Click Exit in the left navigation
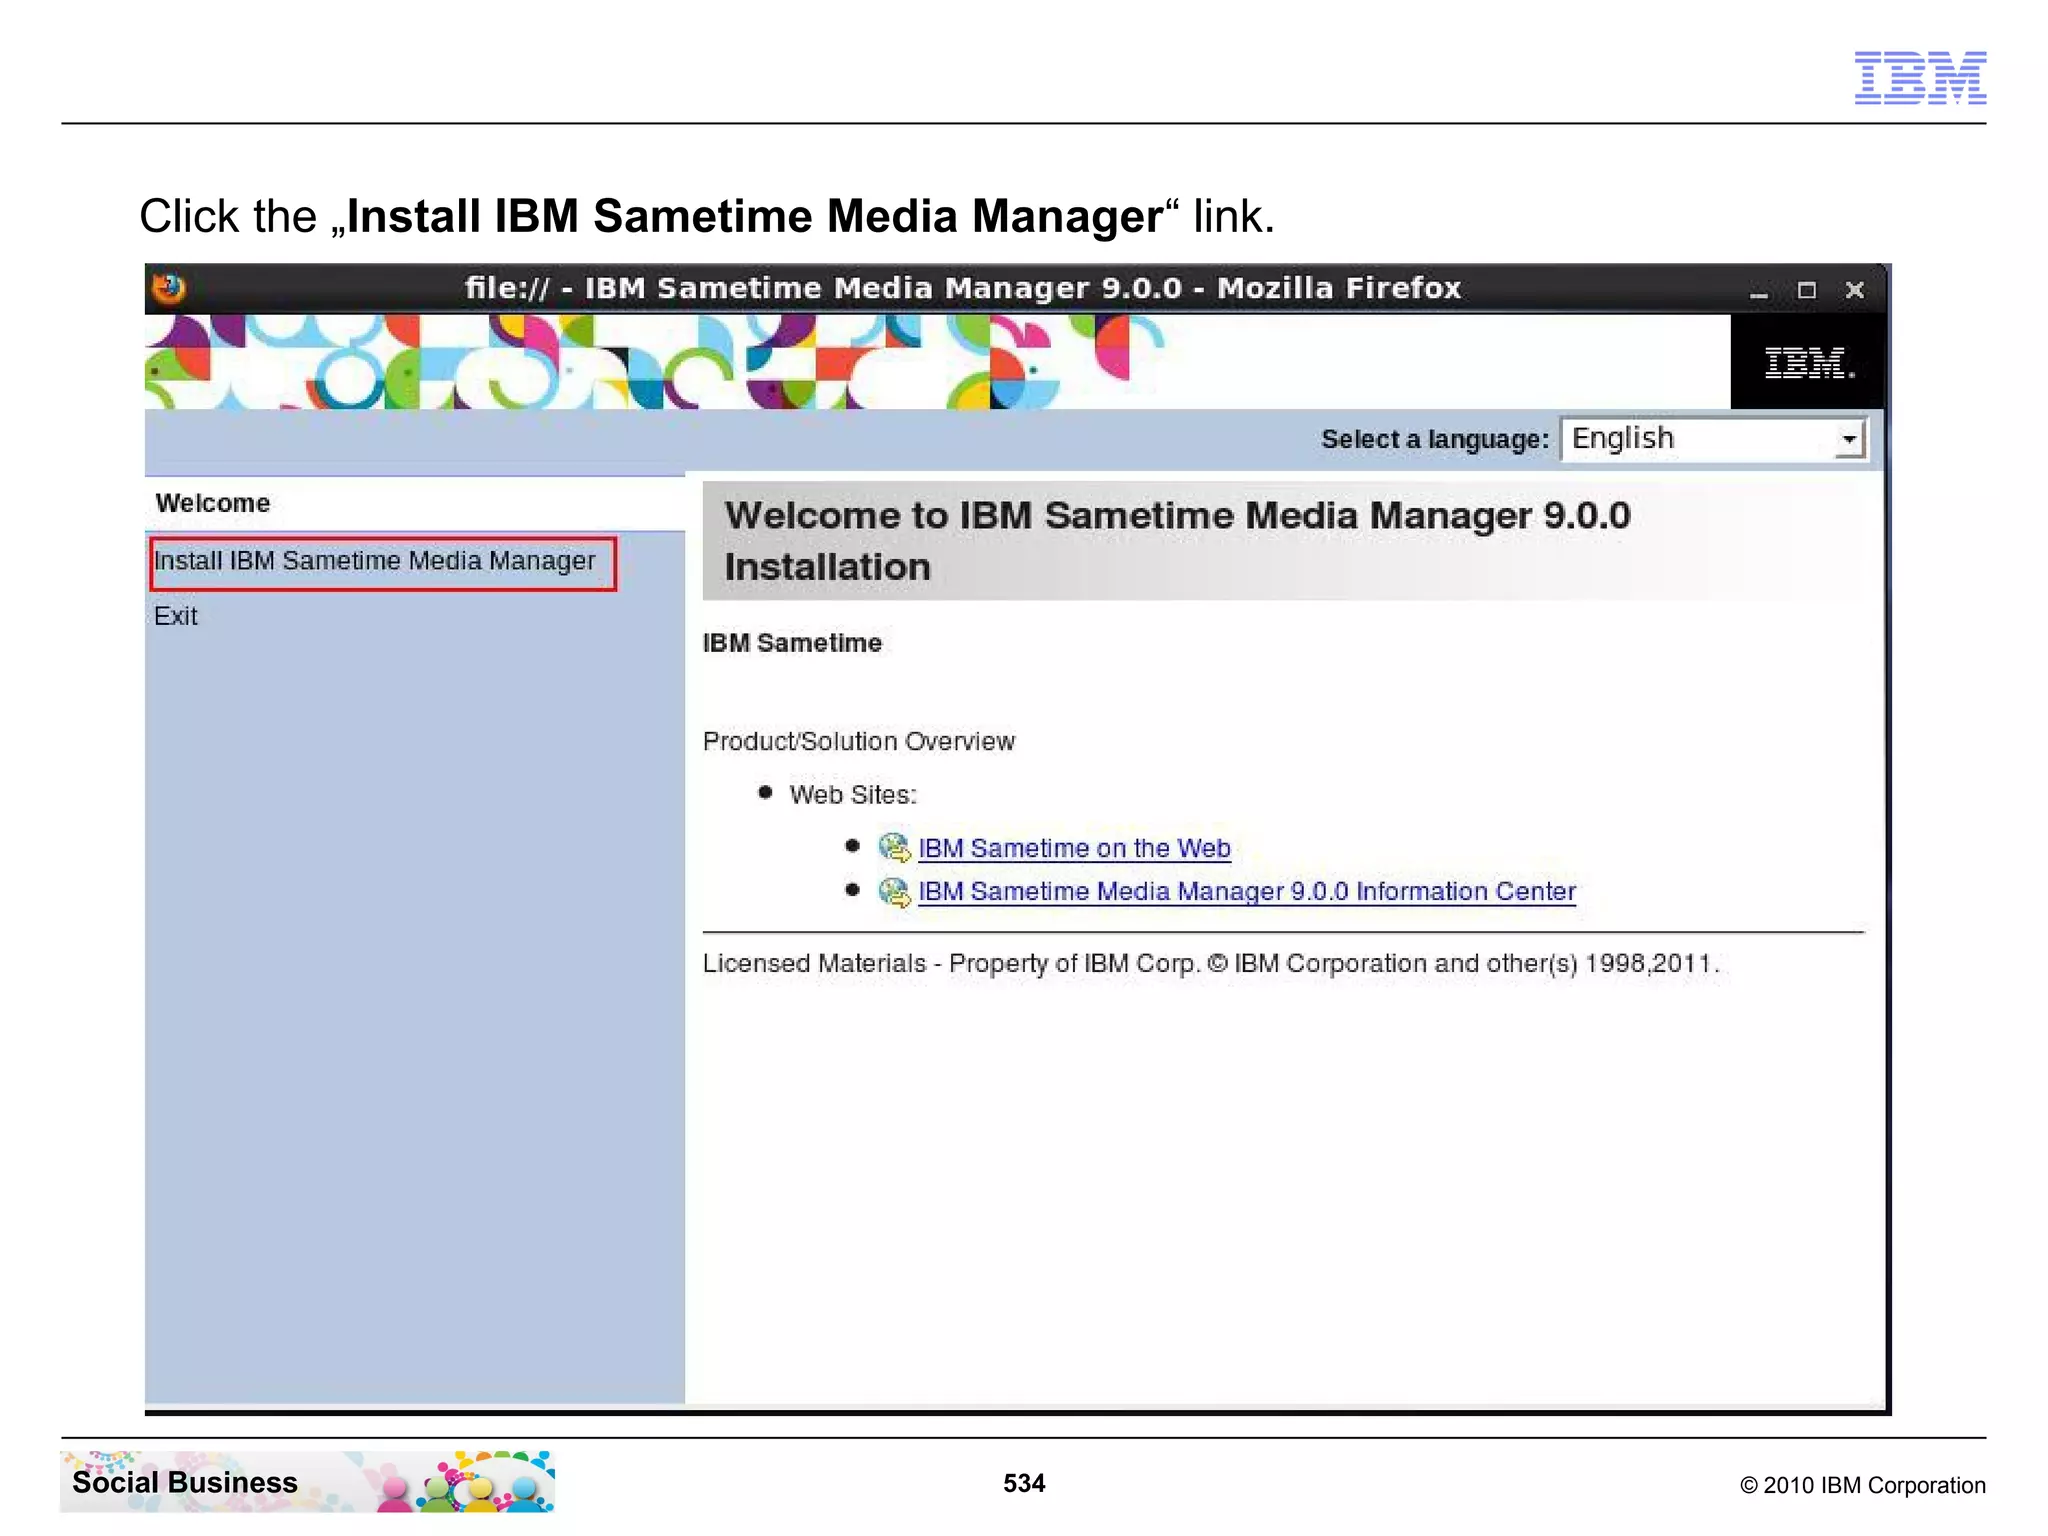The image size is (2048, 1536). coord(176,616)
